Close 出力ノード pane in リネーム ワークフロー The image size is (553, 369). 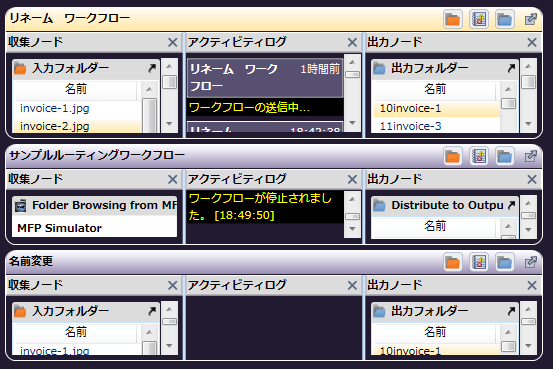532,42
